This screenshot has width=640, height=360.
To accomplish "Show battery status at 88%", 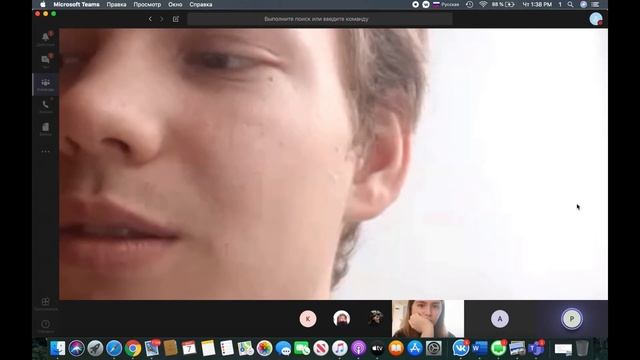I will click(503, 4).
